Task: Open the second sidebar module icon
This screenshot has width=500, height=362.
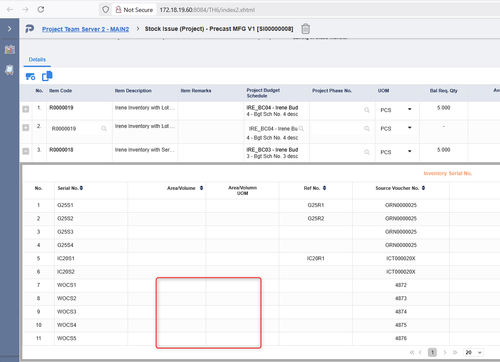Action: click(x=10, y=70)
